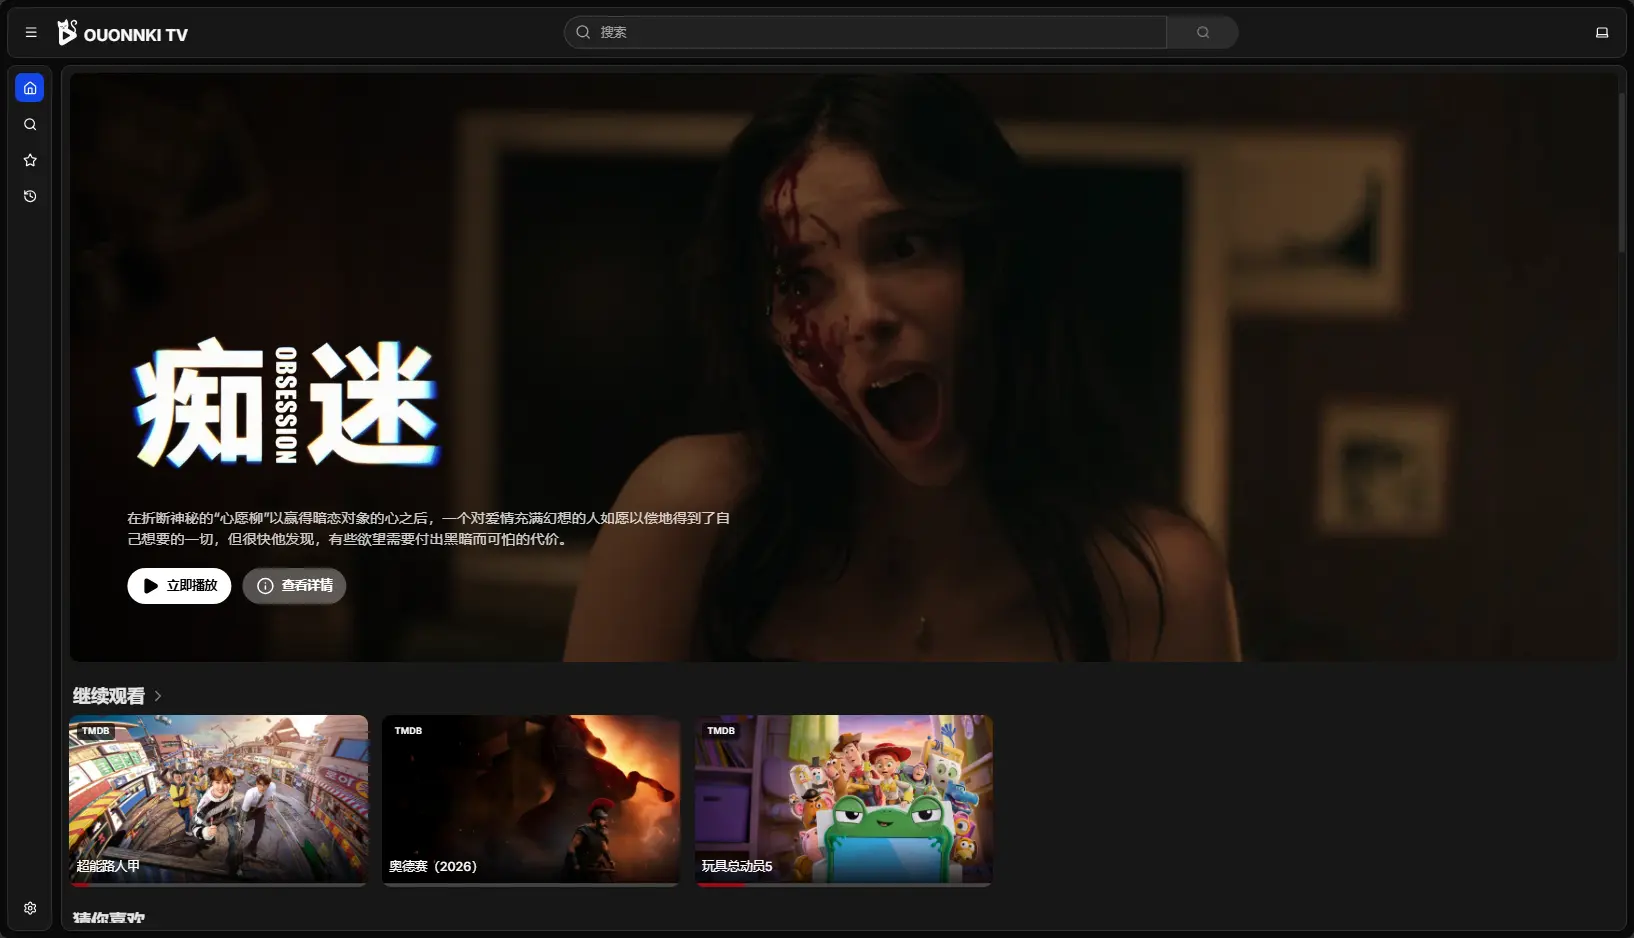1634x938 pixels.
Task: Click the progress bar under 超能路人甲
Action: 218,885
